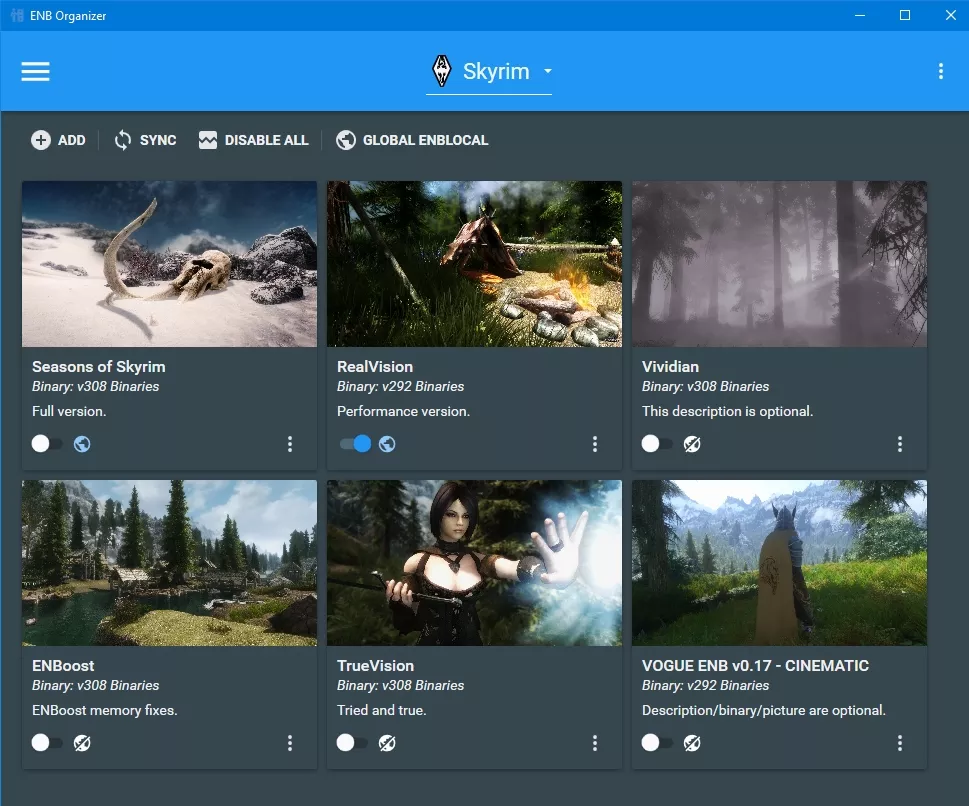Enable the TrueVision preset switch

tap(352, 743)
